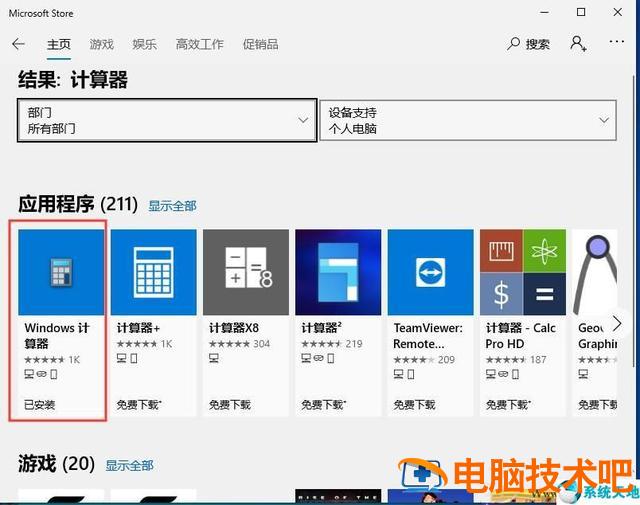Open the account sign-in icon

click(578, 43)
